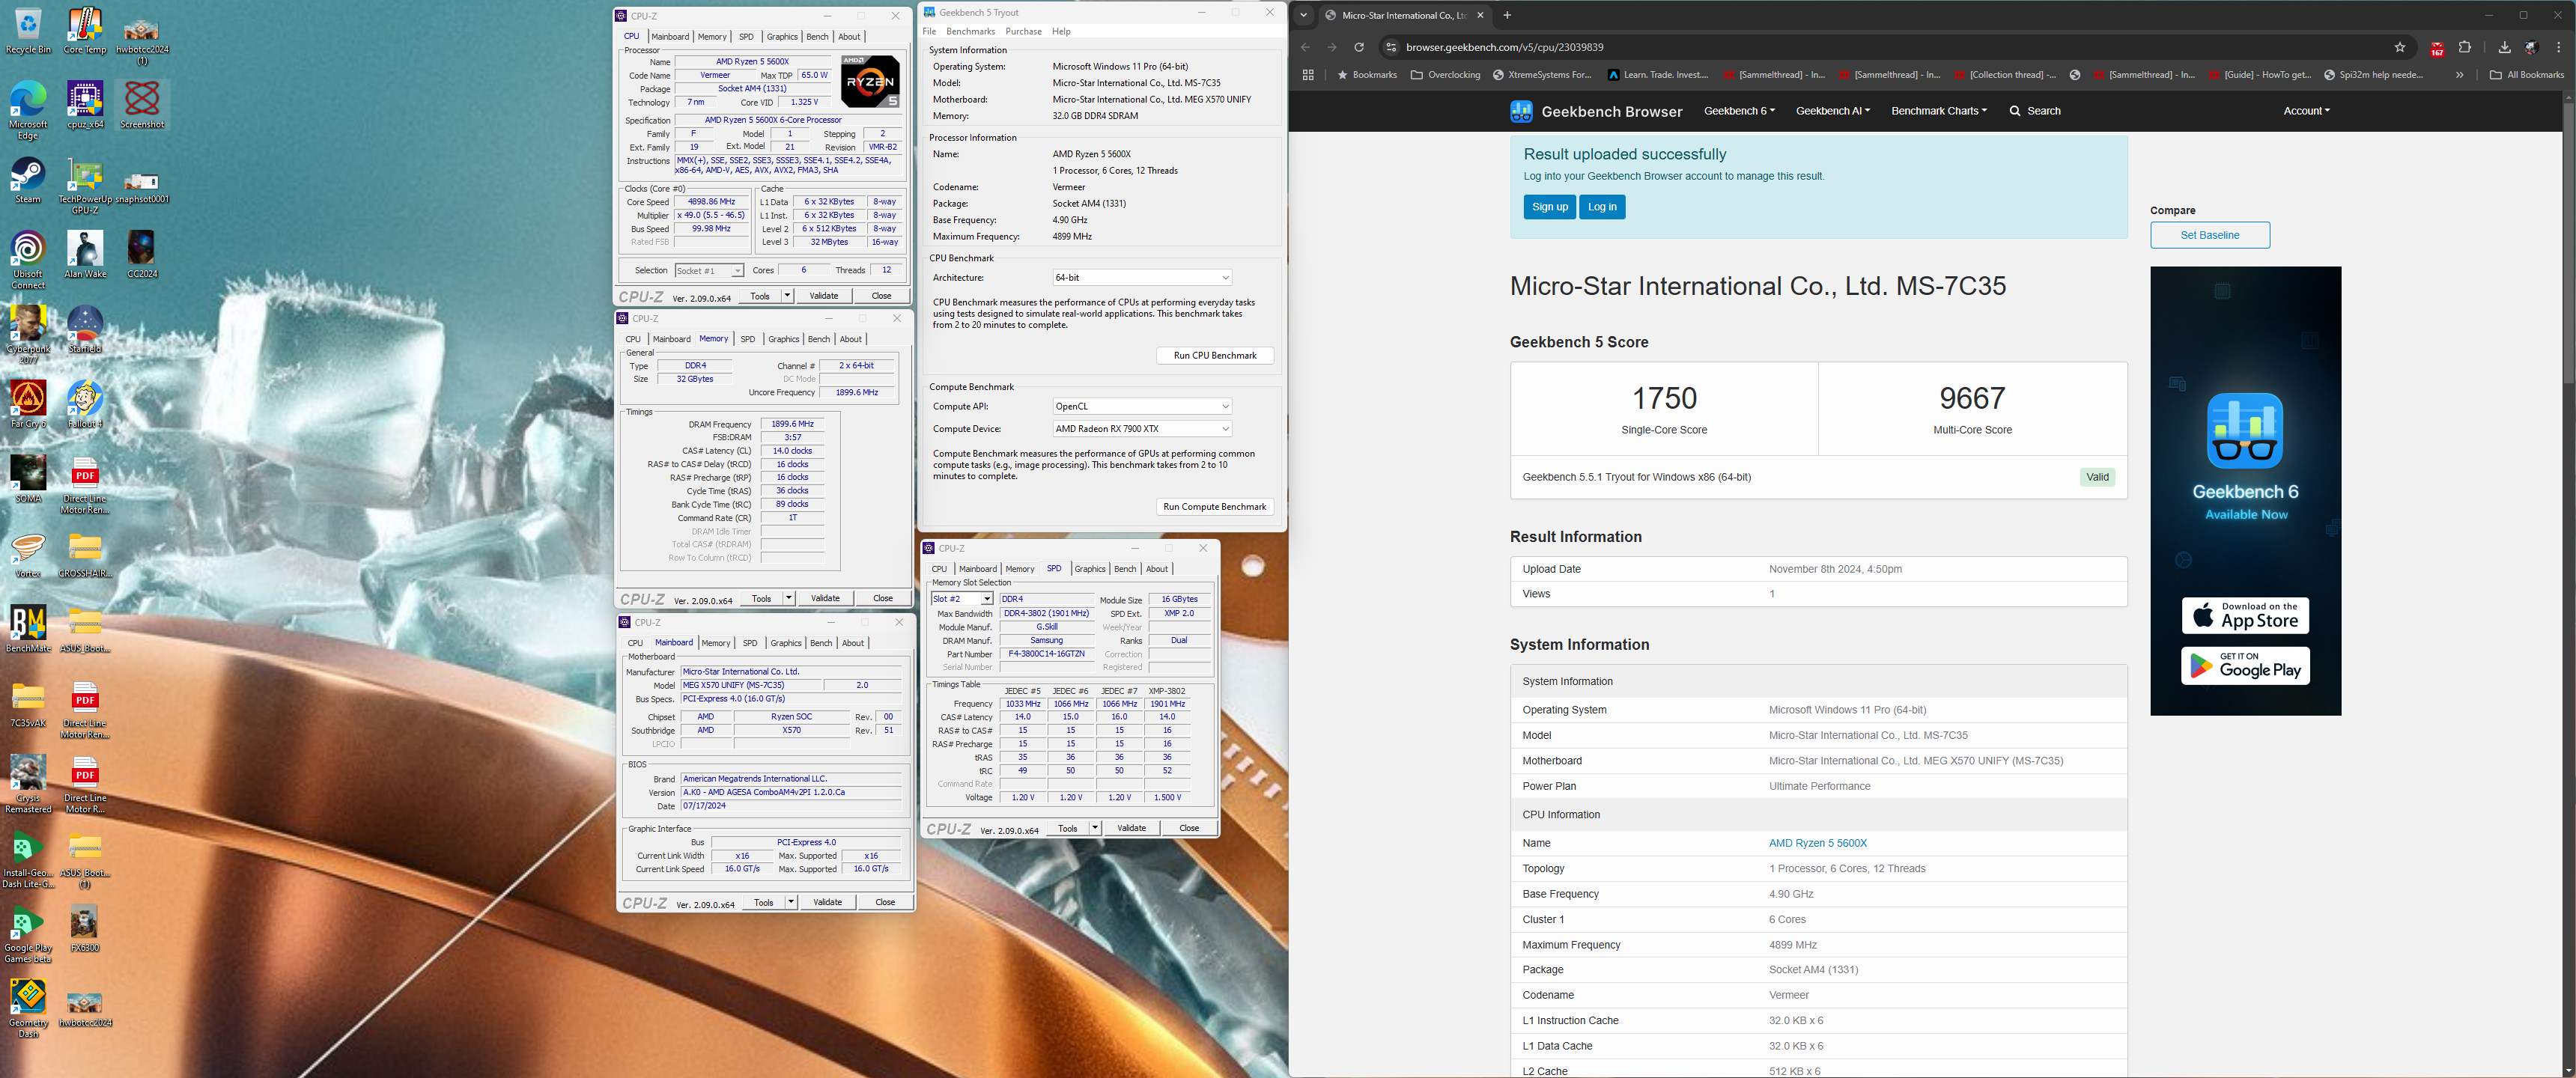Viewport: 2576px width, 1078px height.
Task: Open the Account dropdown on Geekbench Browser
Action: click(2306, 111)
